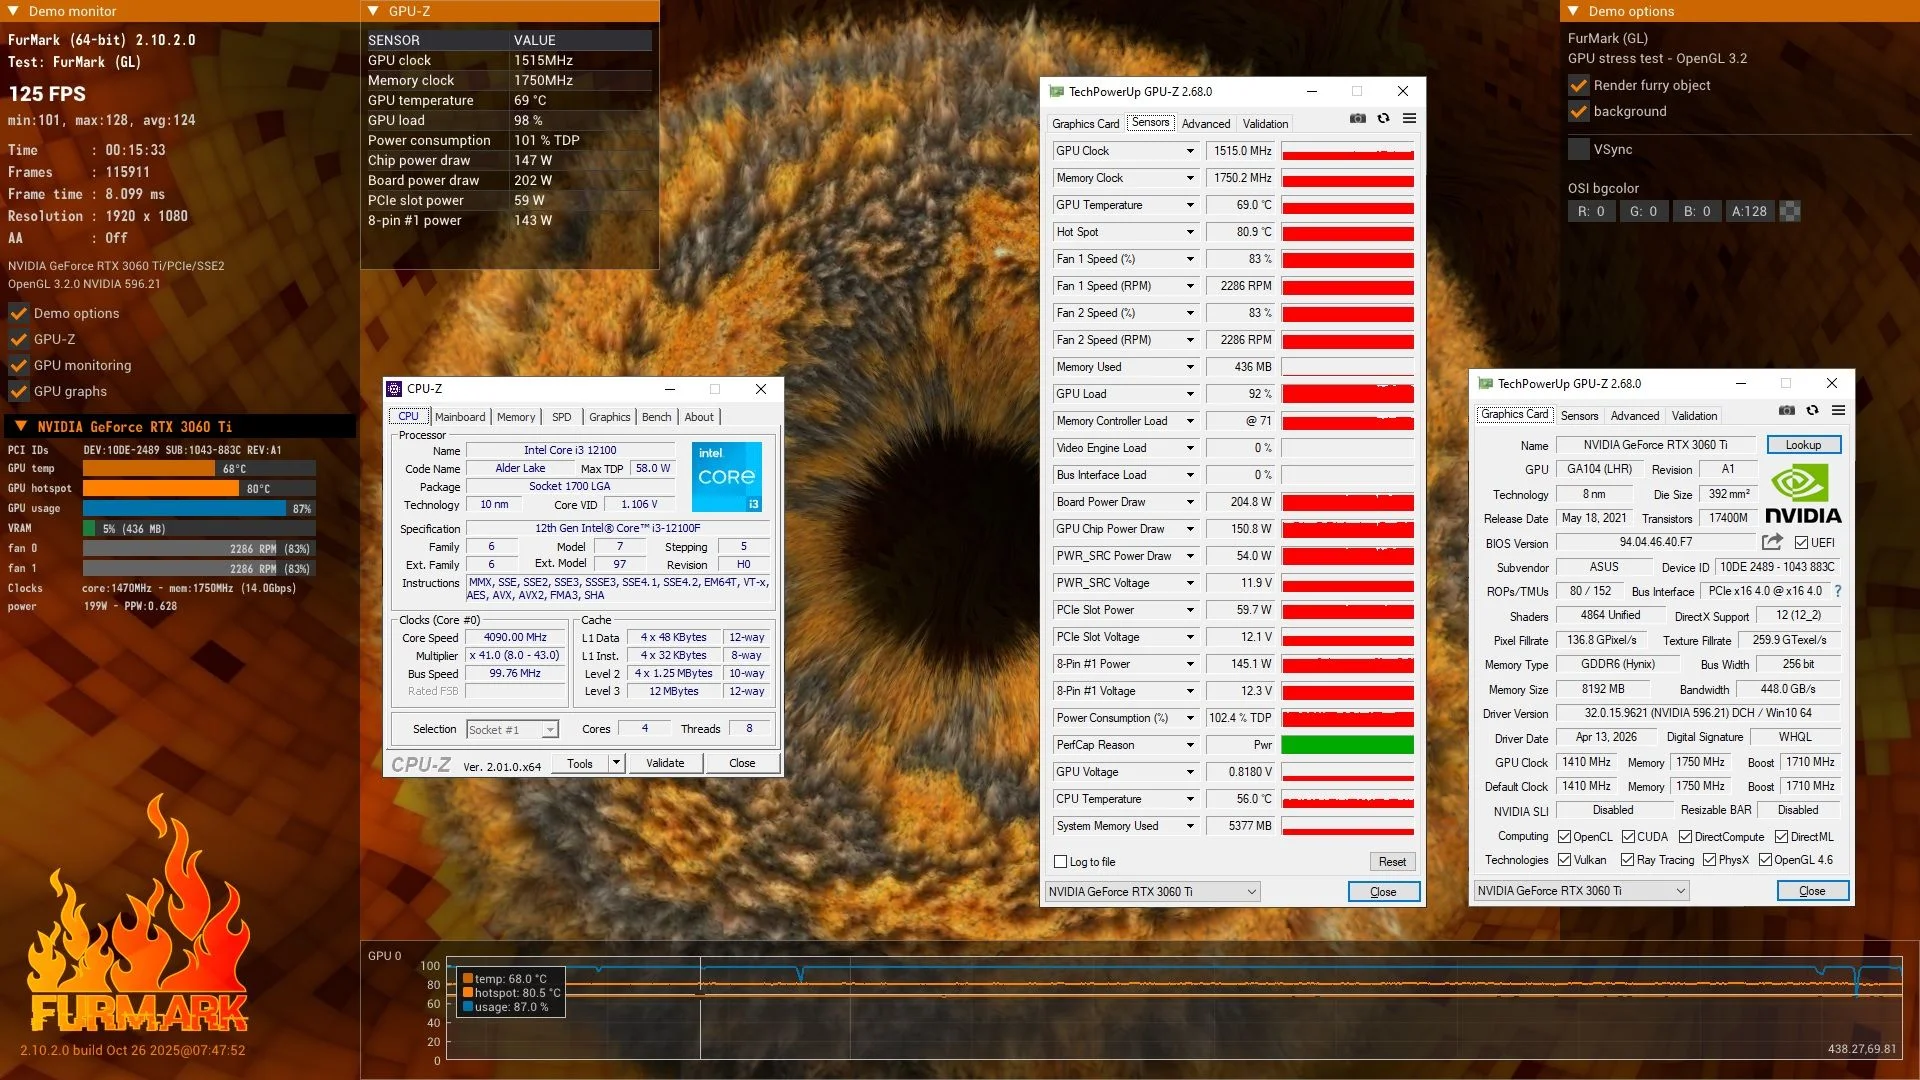Click the Close button in CPU-Z
Image resolution: width=1920 pixels, height=1080 pixels.
[x=742, y=763]
